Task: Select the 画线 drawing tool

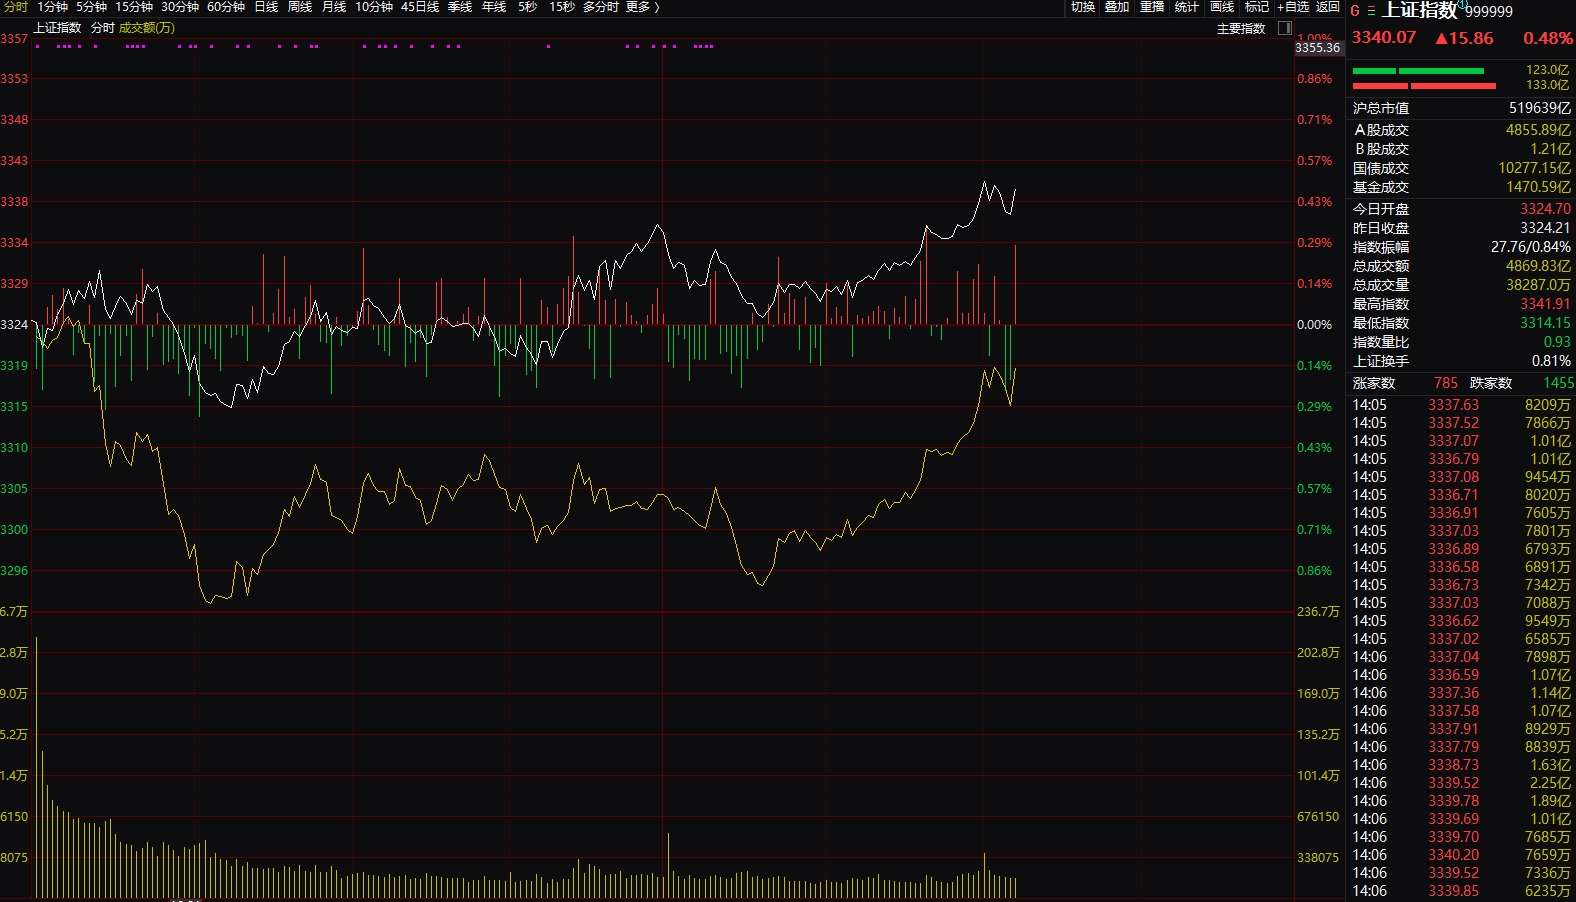Action: [1222, 7]
